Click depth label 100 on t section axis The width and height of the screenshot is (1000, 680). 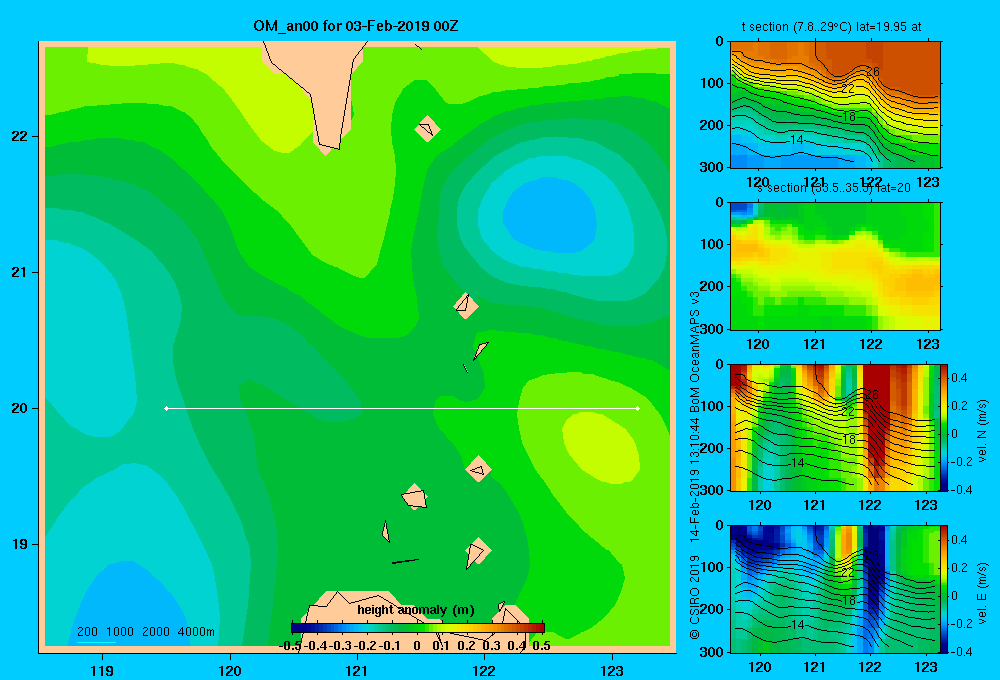712,83
